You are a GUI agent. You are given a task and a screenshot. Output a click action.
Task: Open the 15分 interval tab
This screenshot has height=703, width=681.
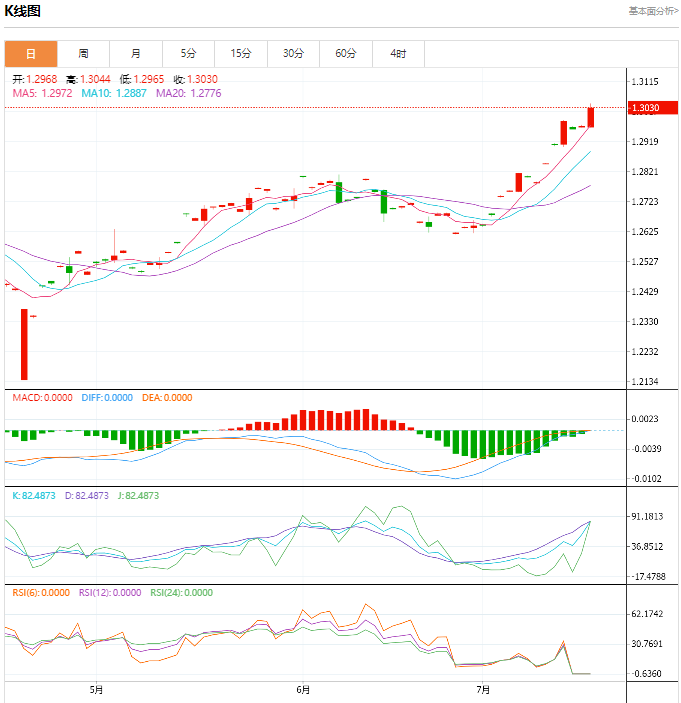coord(241,54)
